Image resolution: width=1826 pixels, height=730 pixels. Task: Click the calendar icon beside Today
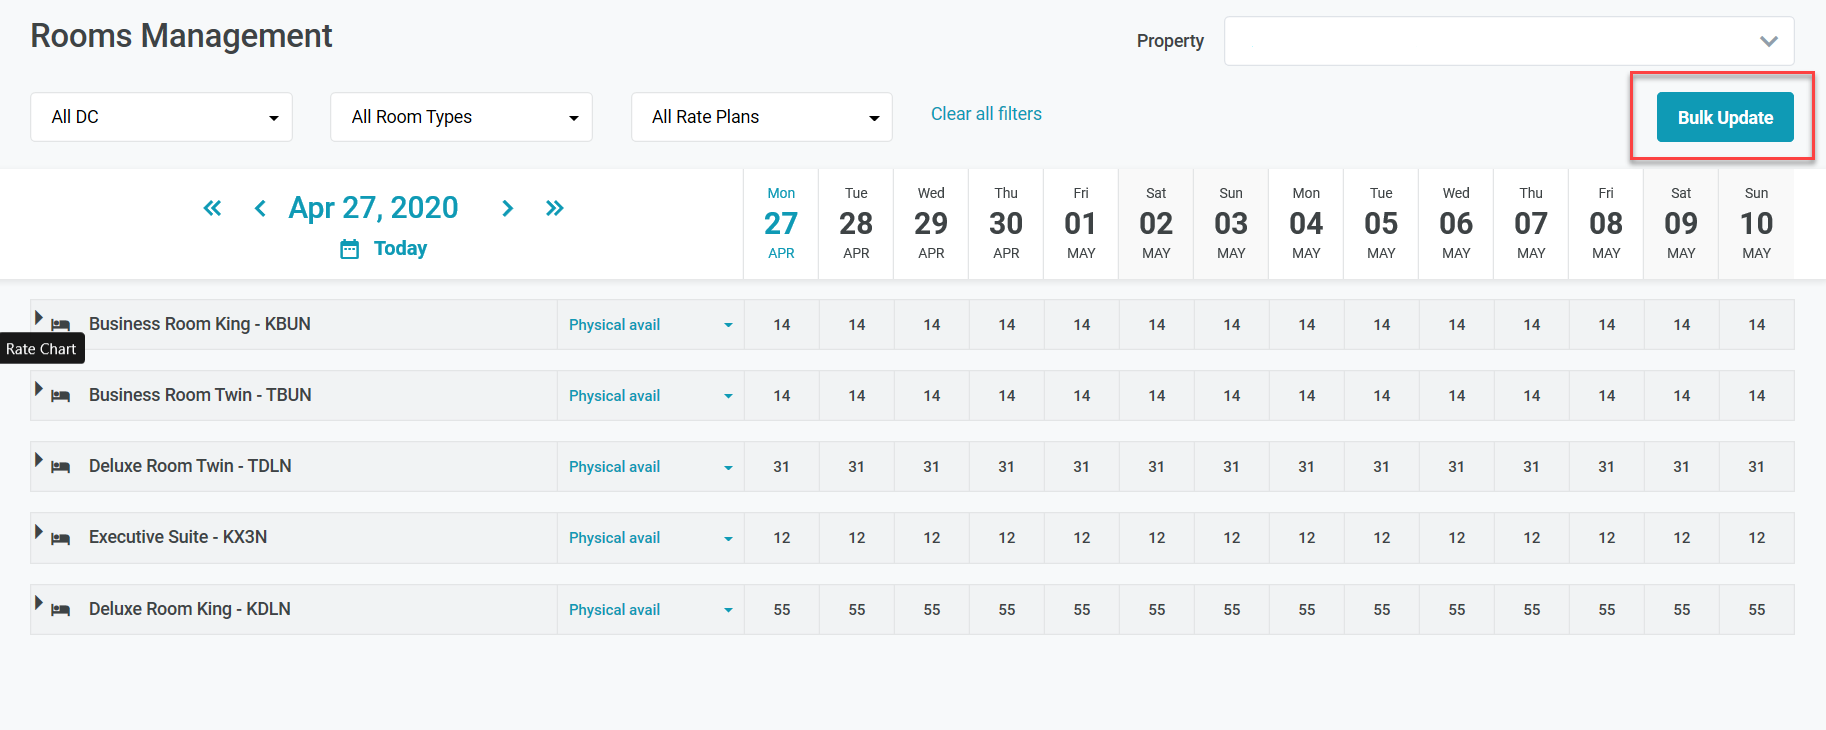(x=349, y=249)
